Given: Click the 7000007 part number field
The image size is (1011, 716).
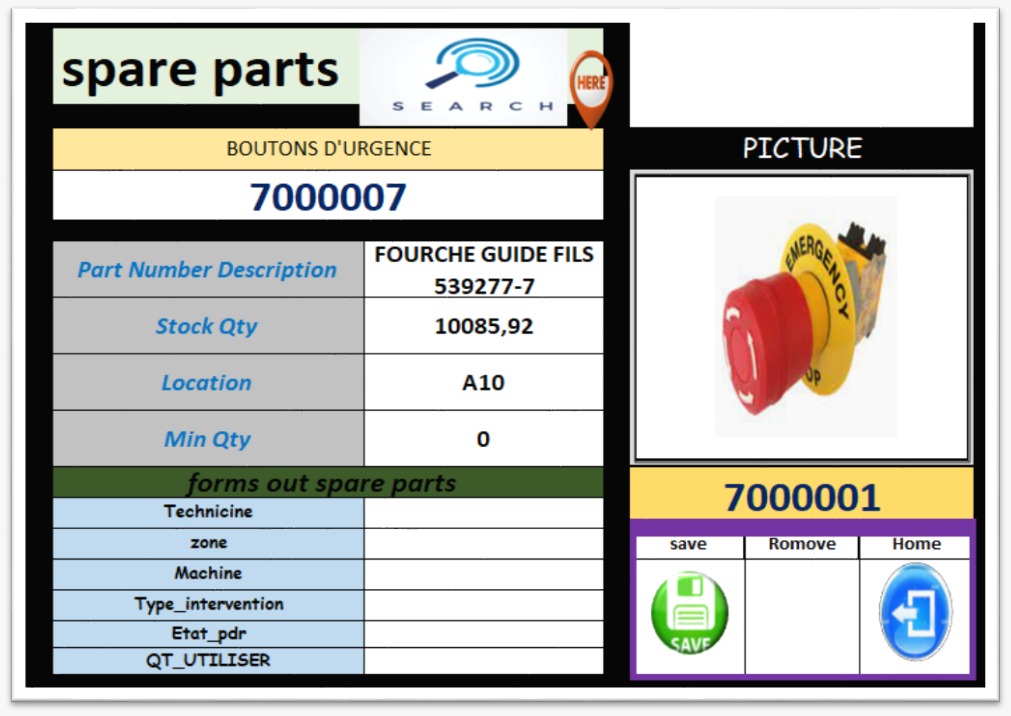Looking at the screenshot, I should [x=328, y=197].
